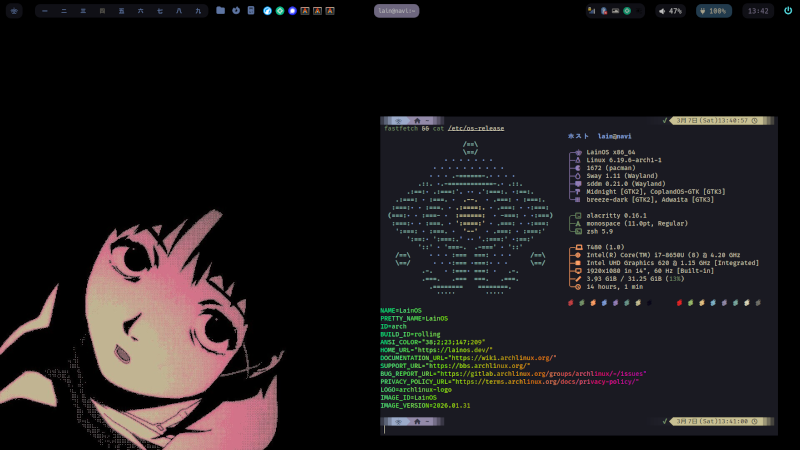Image resolution: width=800 pixels, height=450 pixels.
Task: Open the file manager folder icon in the bar
Action: 221,11
